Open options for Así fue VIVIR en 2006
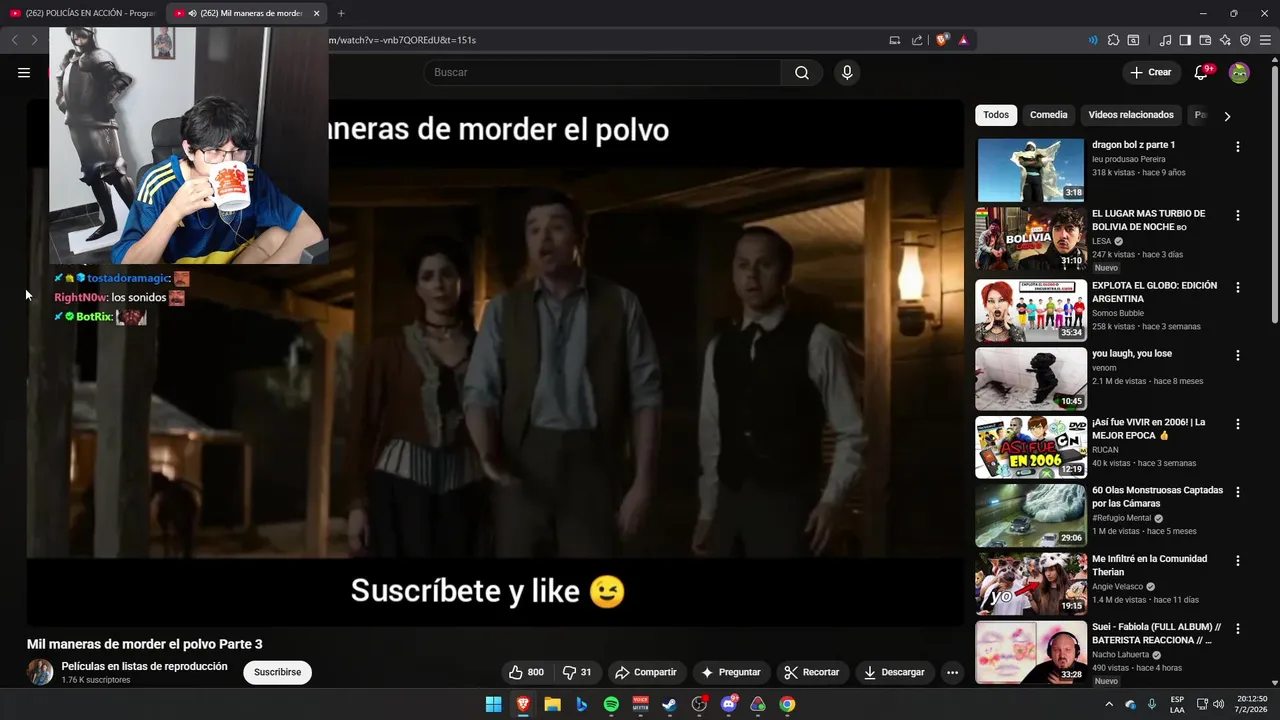Viewport: 1280px width, 720px height. 1238,424
